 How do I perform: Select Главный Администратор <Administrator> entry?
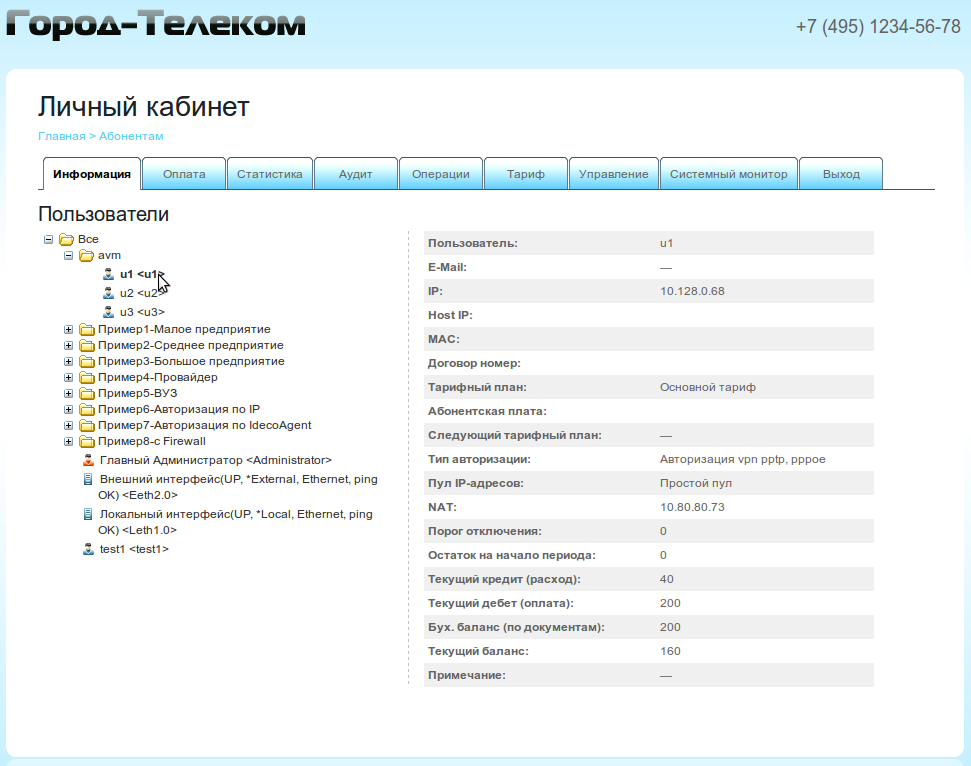[x=216, y=461]
